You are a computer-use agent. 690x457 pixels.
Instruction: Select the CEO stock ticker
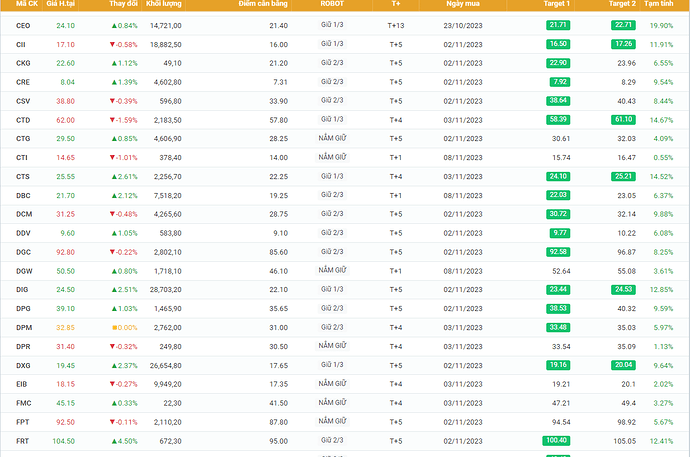[23, 26]
